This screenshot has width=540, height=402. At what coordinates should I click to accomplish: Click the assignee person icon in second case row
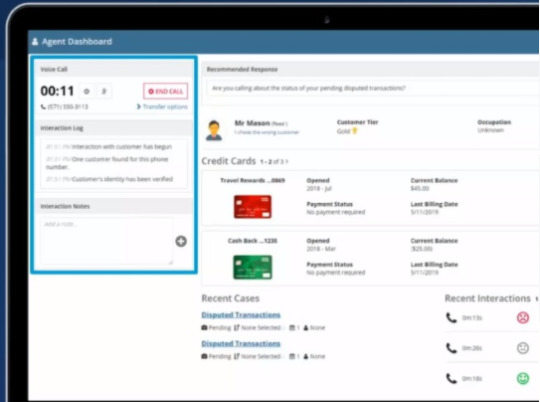tap(306, 356)
